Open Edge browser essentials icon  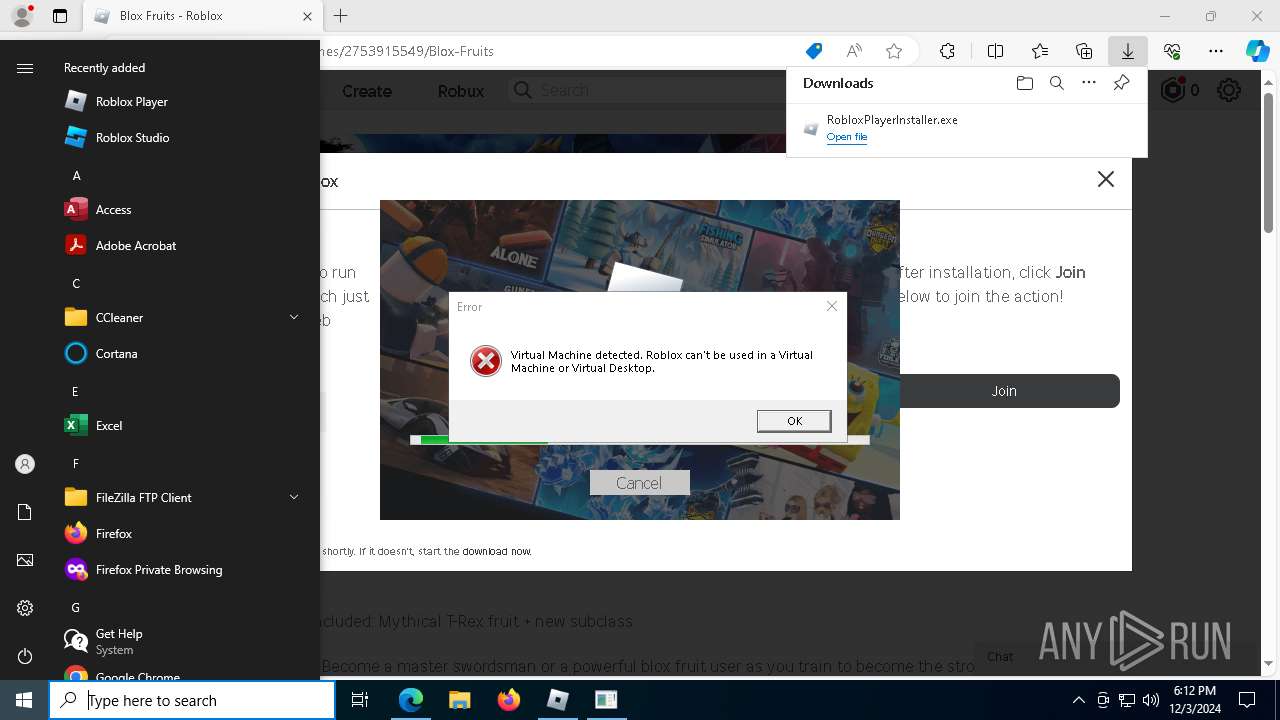(x=1172, y=51)
